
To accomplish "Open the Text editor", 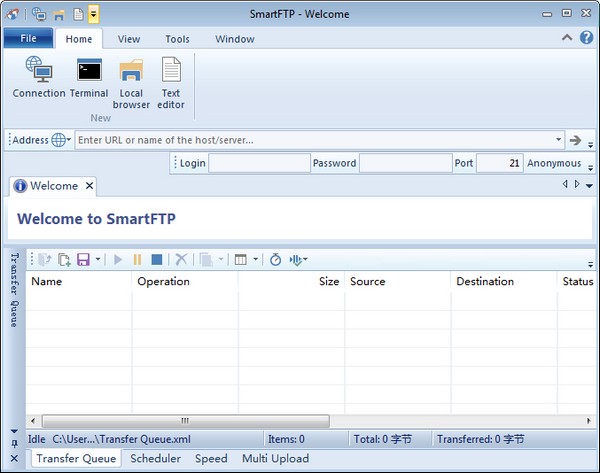I will (x=171, y=82).
